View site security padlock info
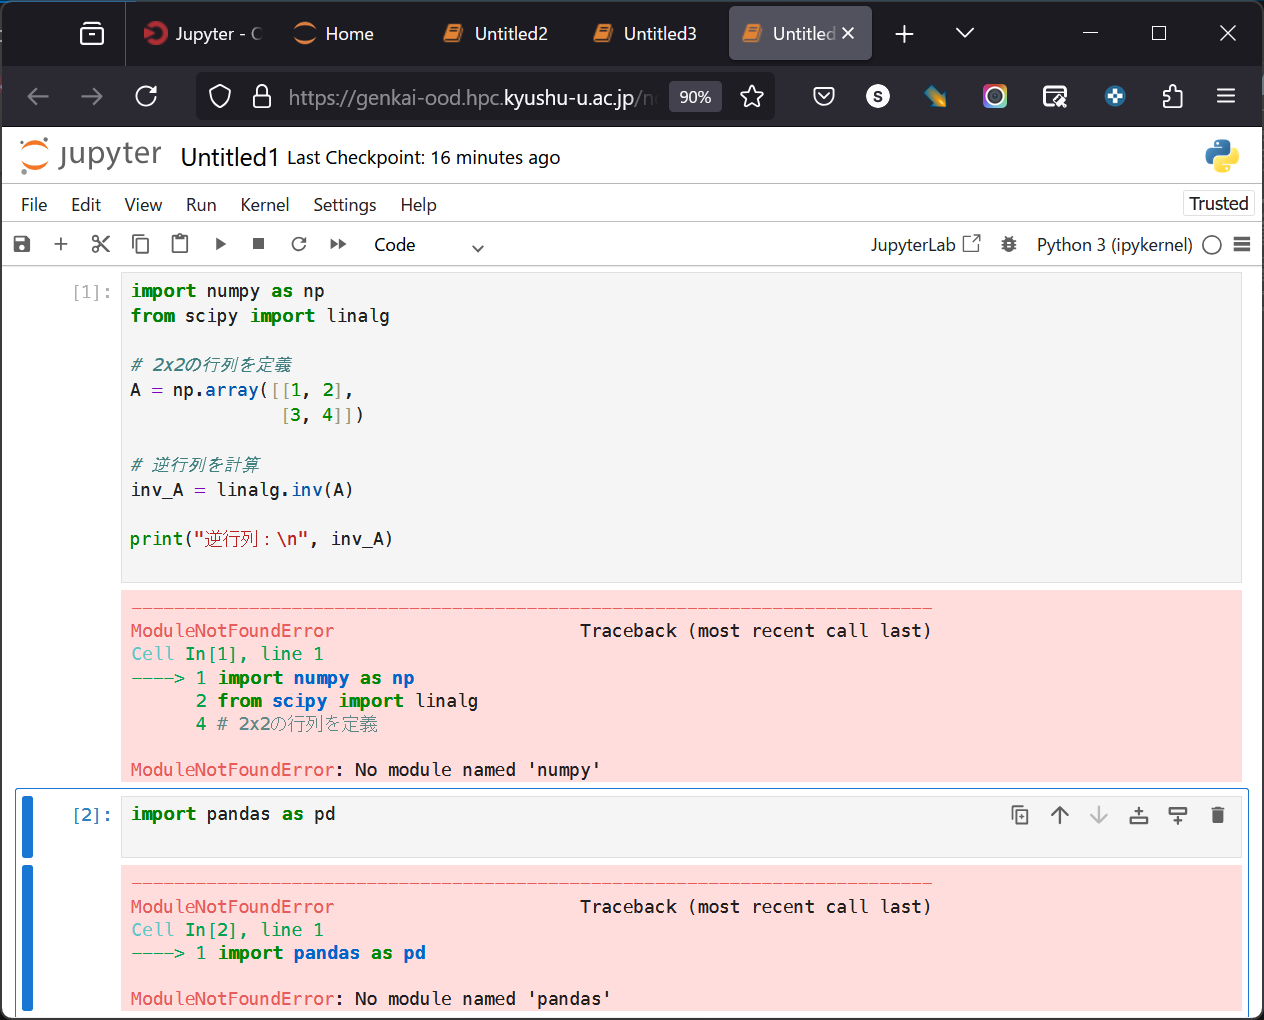1264x1020 pixels. pyautogui.click(x=262, y=96)
